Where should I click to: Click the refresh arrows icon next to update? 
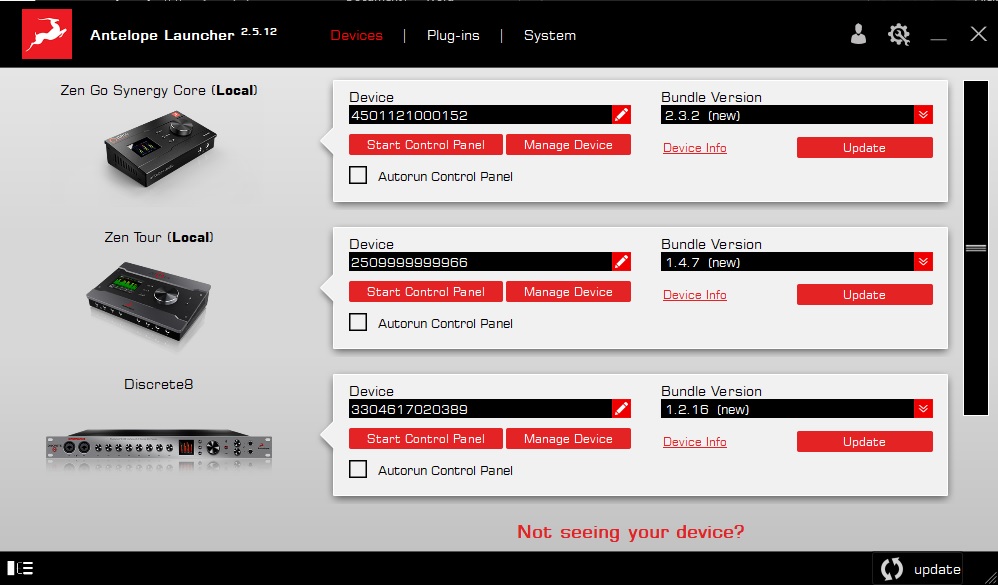point(892,568)
